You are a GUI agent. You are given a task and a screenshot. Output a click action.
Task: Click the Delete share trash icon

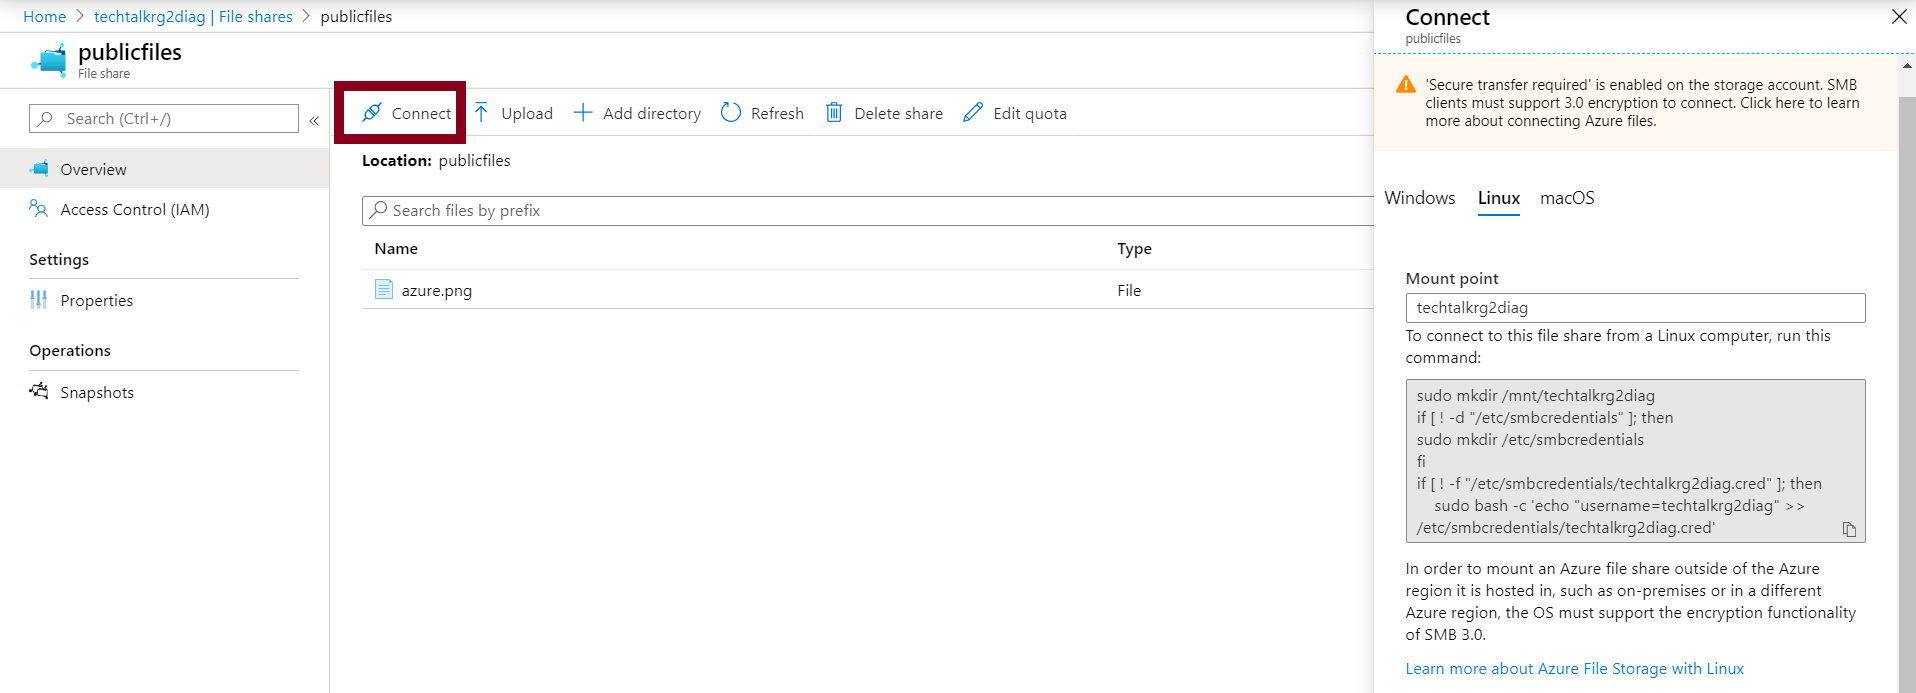coord(834,113)
